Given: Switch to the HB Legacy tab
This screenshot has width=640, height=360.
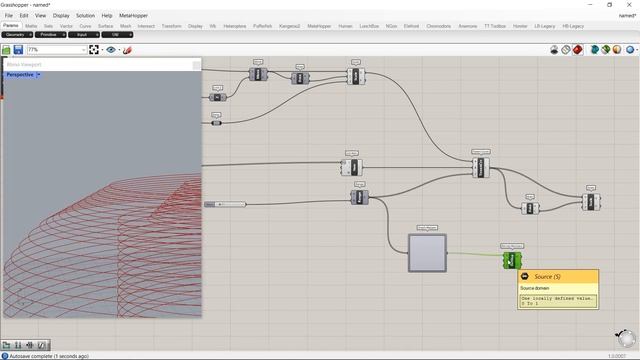Looking at the screenshot, I should point(573,26).
